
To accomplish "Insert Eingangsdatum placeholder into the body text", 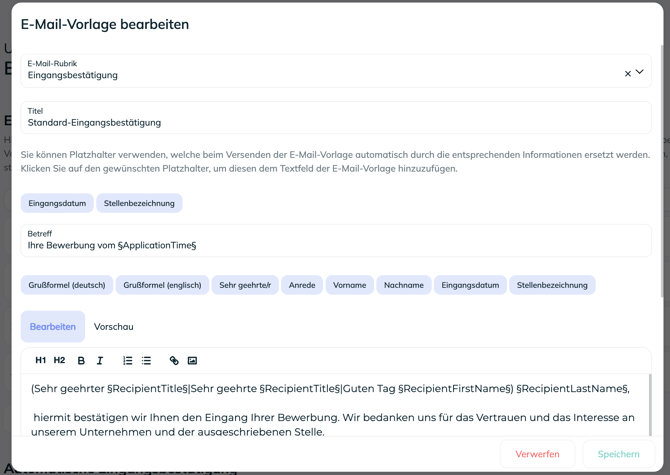I will 470,285.
